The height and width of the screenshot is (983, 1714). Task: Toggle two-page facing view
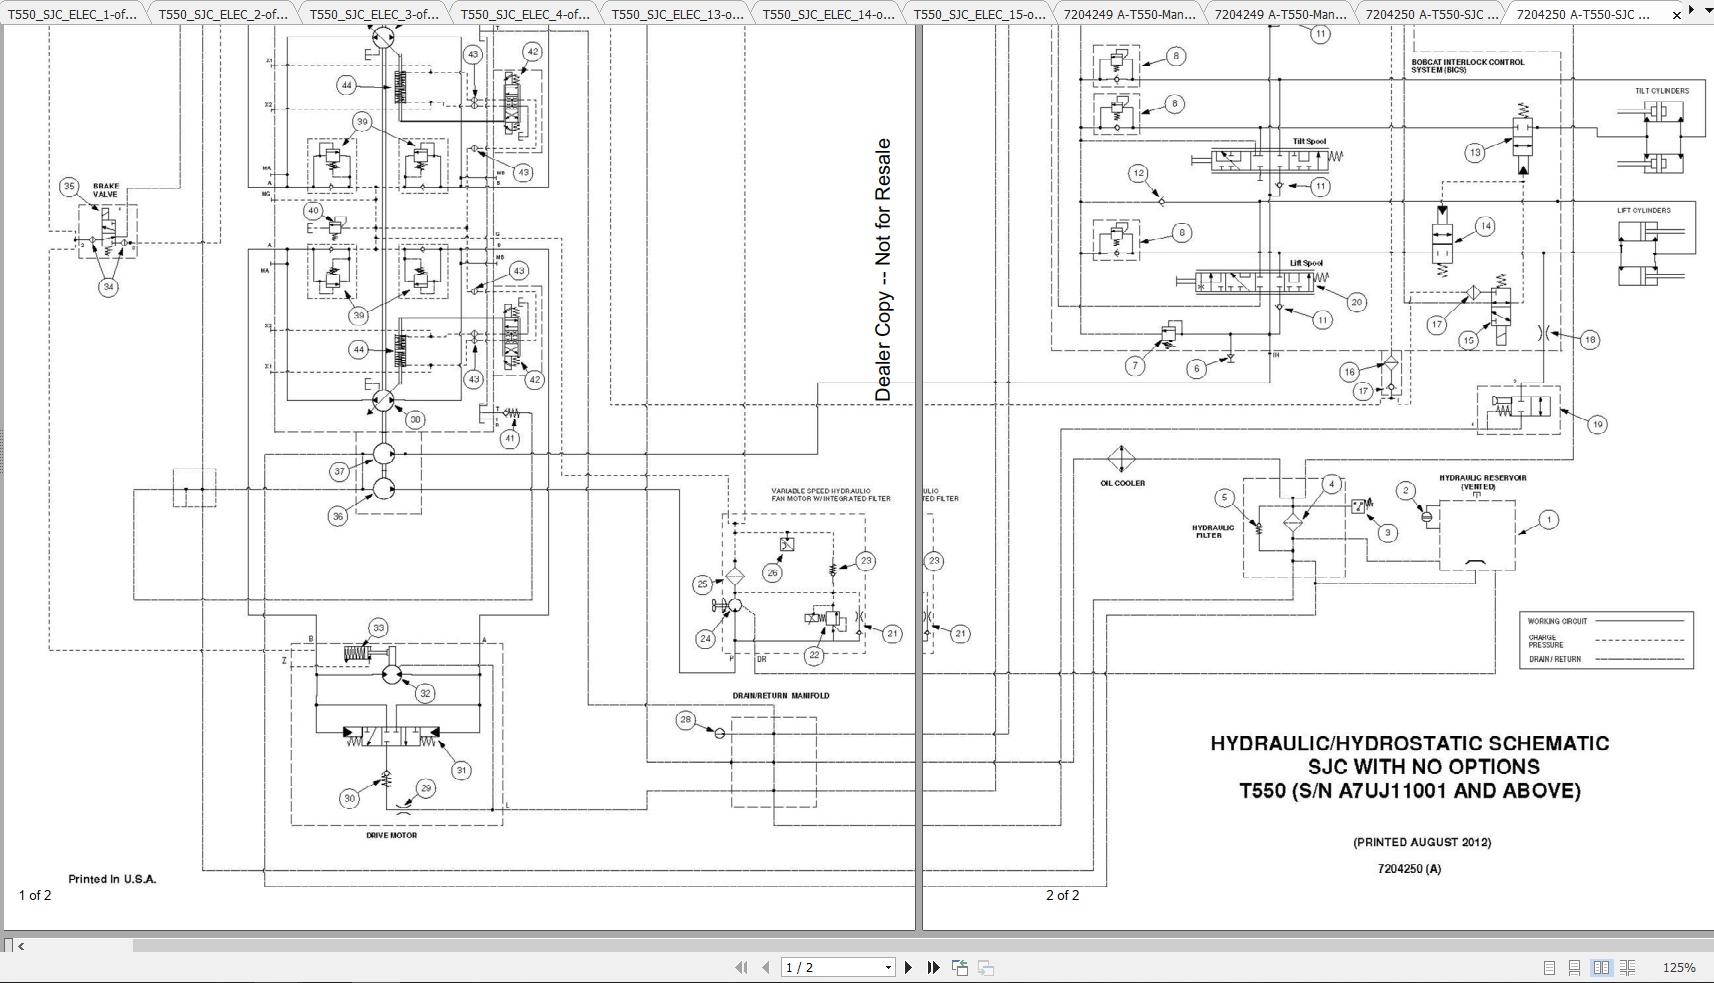(1601, 967)
